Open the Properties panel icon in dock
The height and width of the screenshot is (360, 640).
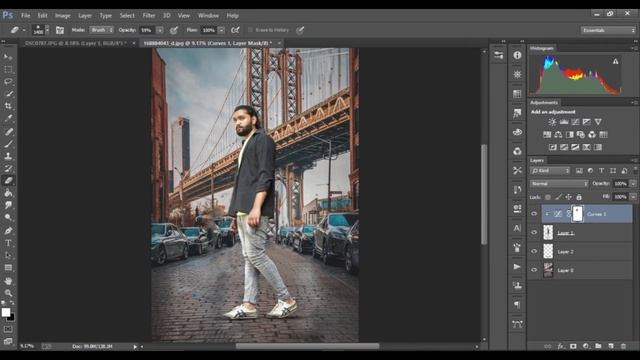(498, 55)
